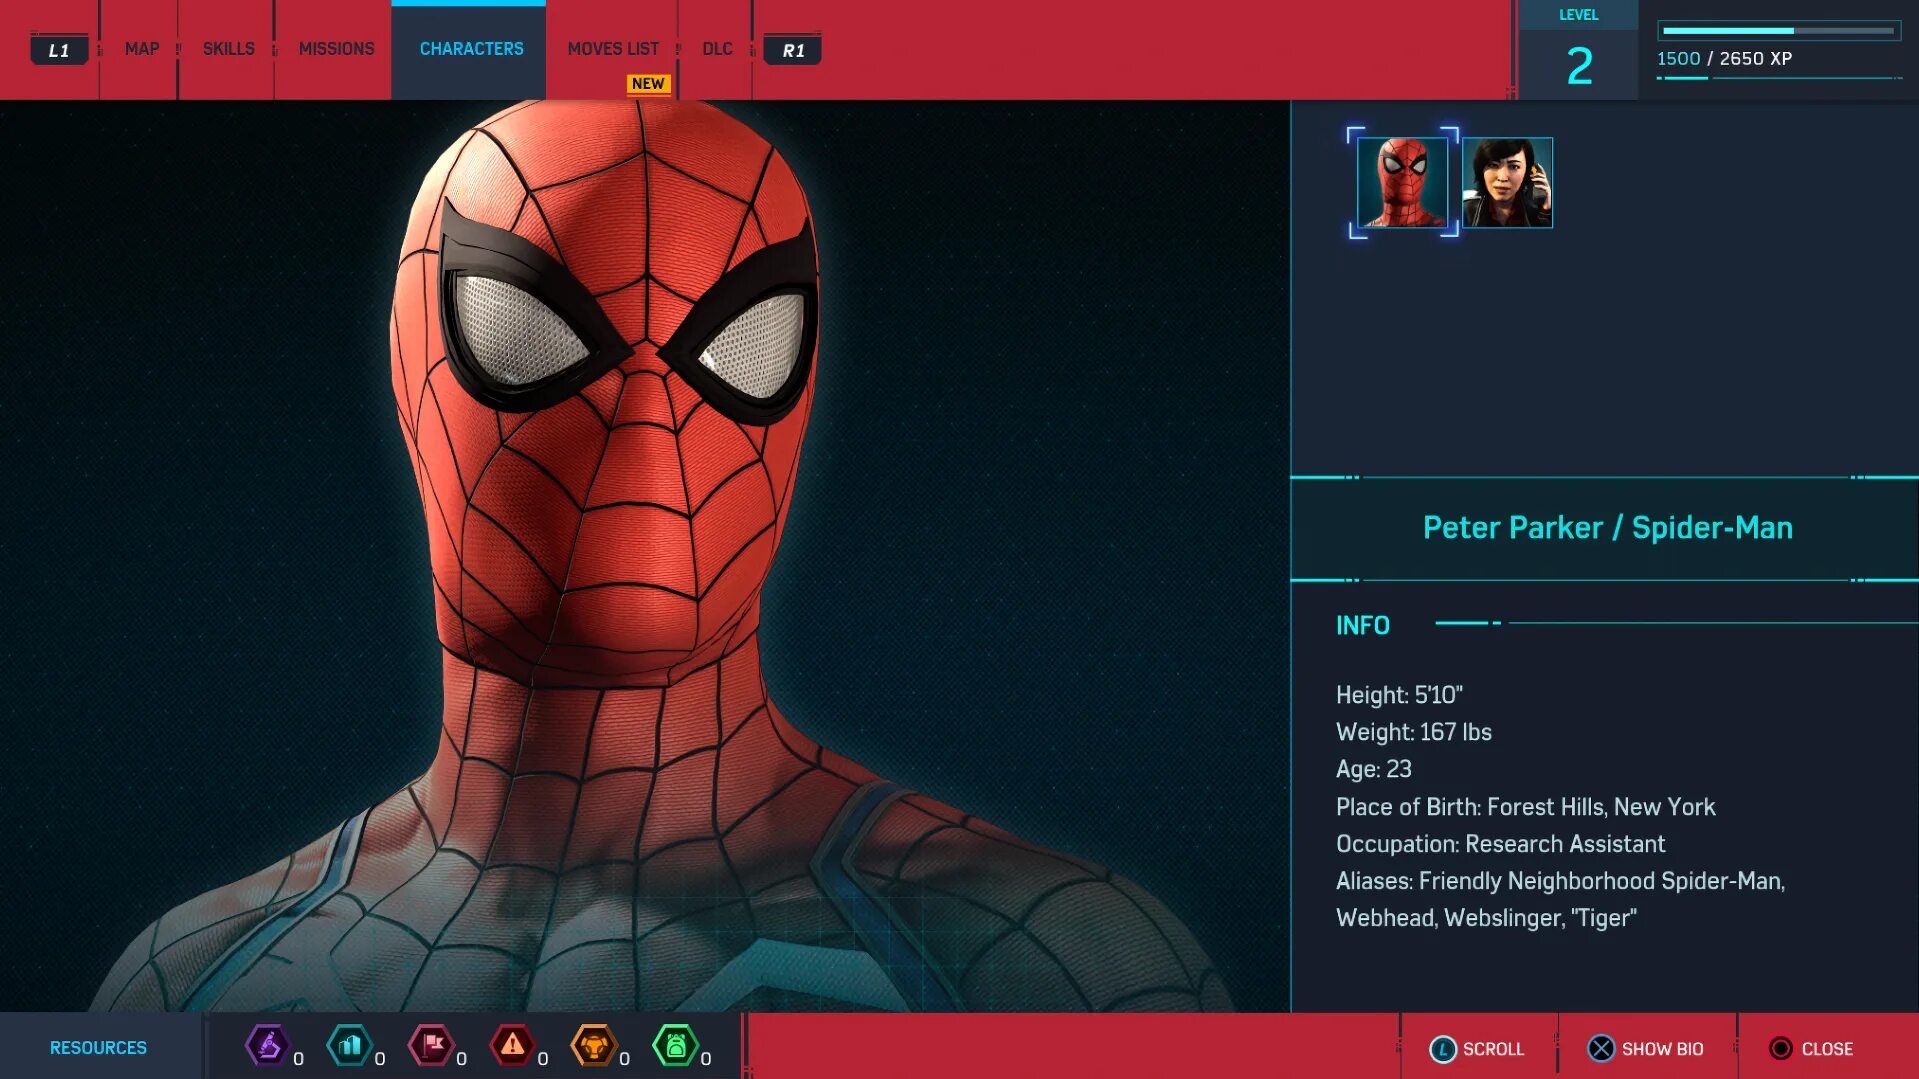Click Occupation: Research Assistant line

(x=1500, y=844)
